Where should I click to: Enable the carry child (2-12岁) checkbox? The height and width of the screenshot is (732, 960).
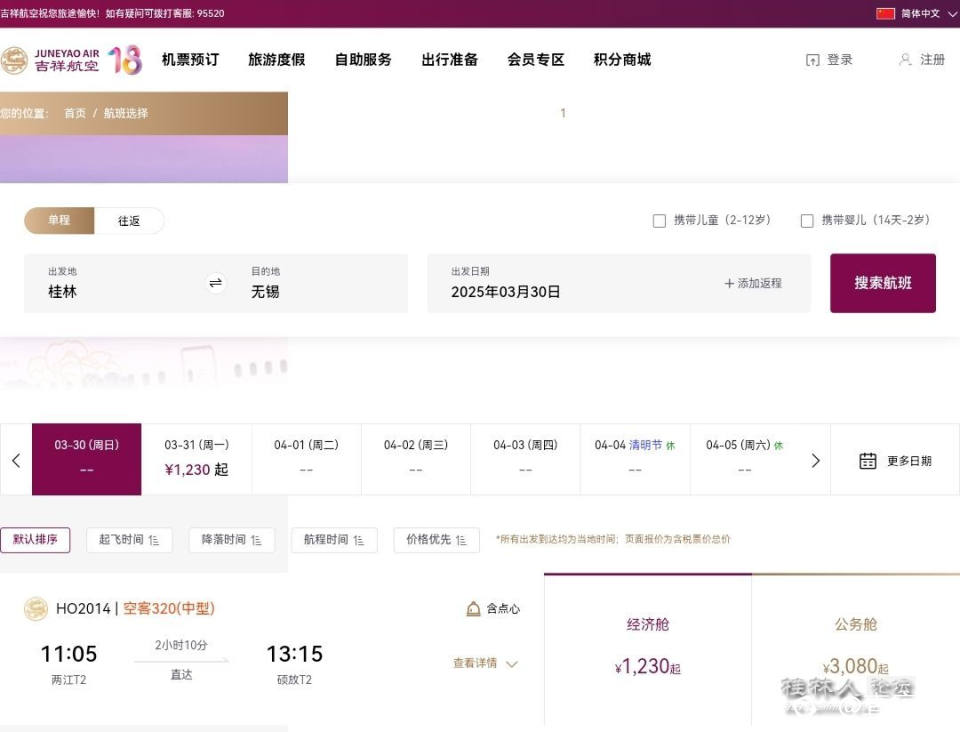[x=659, y=221]
